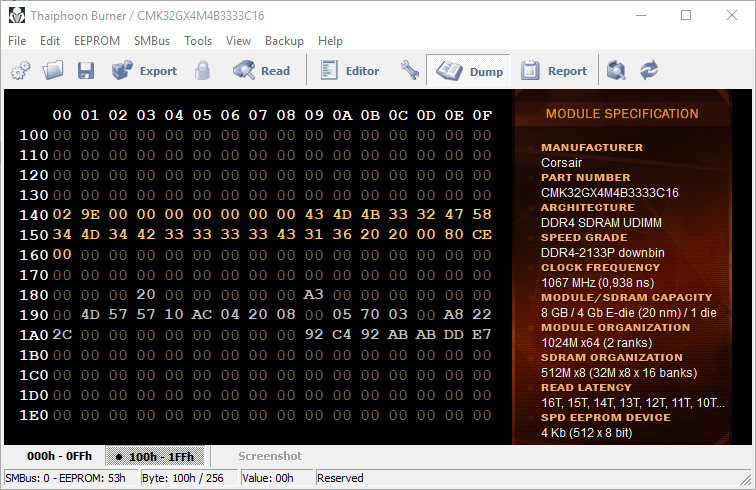Click DDR4 SDRAM UDIMM architecture value
The width and height of the screenshot is (756, 490).
(x=601, y=223)
